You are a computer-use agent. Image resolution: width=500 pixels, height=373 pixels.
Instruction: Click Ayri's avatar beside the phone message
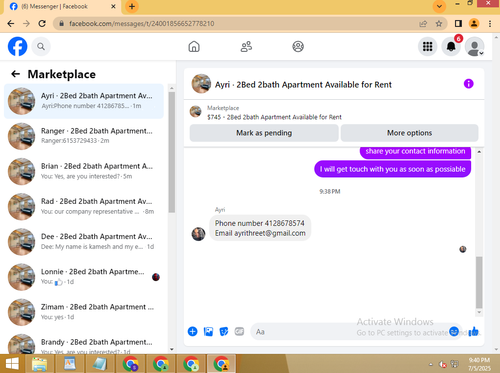tap(198, 234)
